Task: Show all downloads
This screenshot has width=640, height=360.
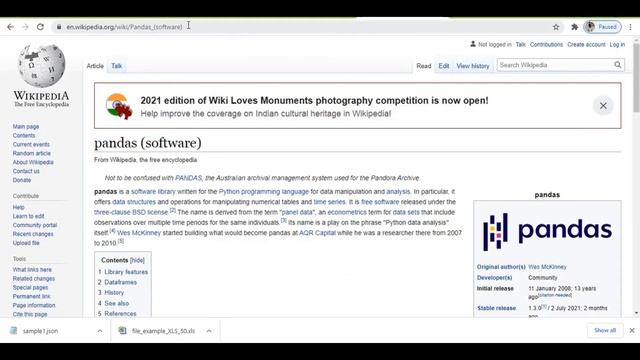Action: [605, 330]
